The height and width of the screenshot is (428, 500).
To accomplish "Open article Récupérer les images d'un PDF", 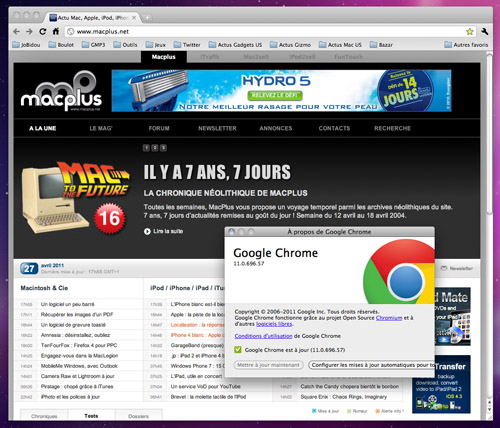I will (77, 315).
